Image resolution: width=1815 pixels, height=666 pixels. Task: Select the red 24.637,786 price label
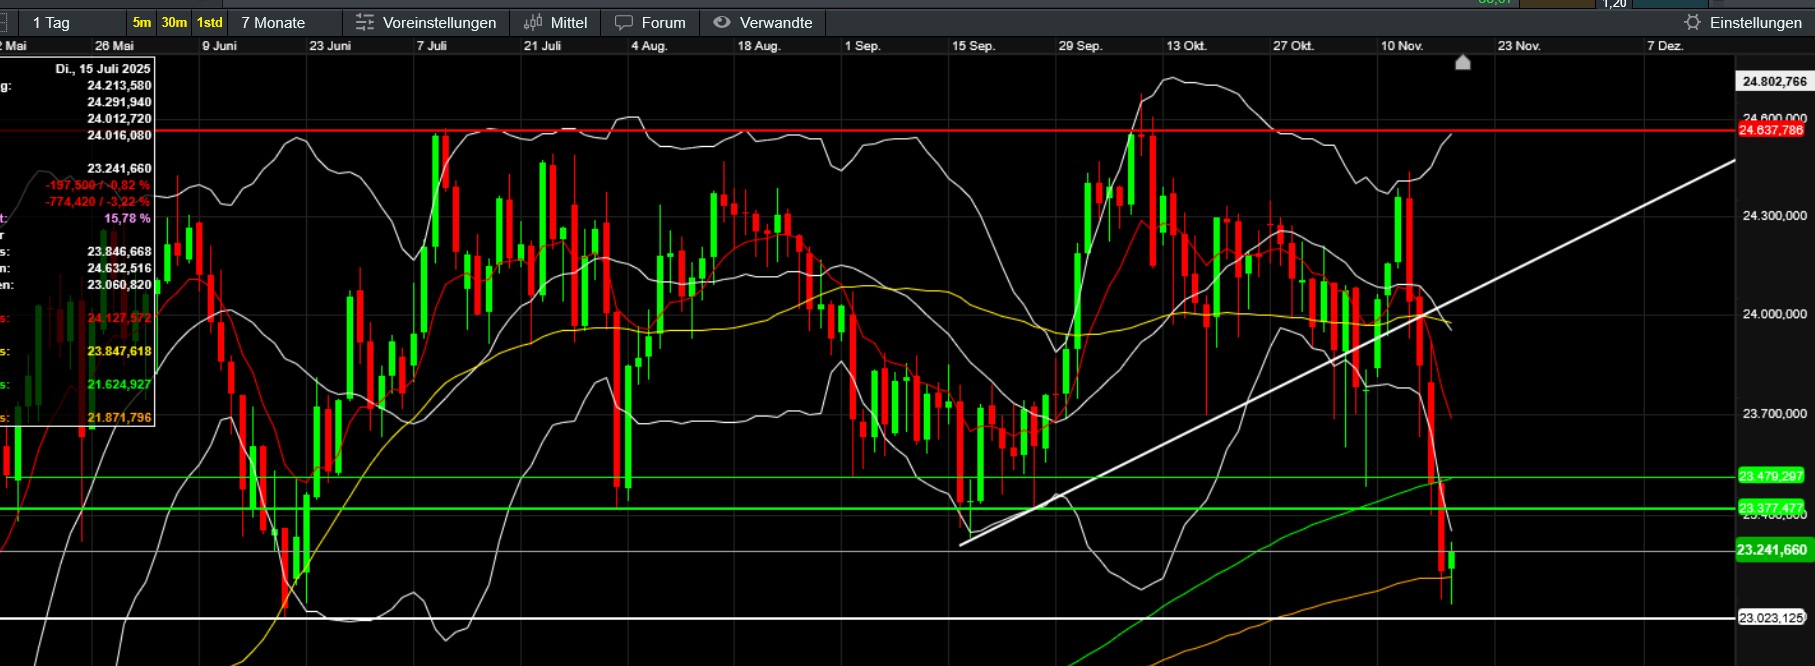coord(1771,130)
